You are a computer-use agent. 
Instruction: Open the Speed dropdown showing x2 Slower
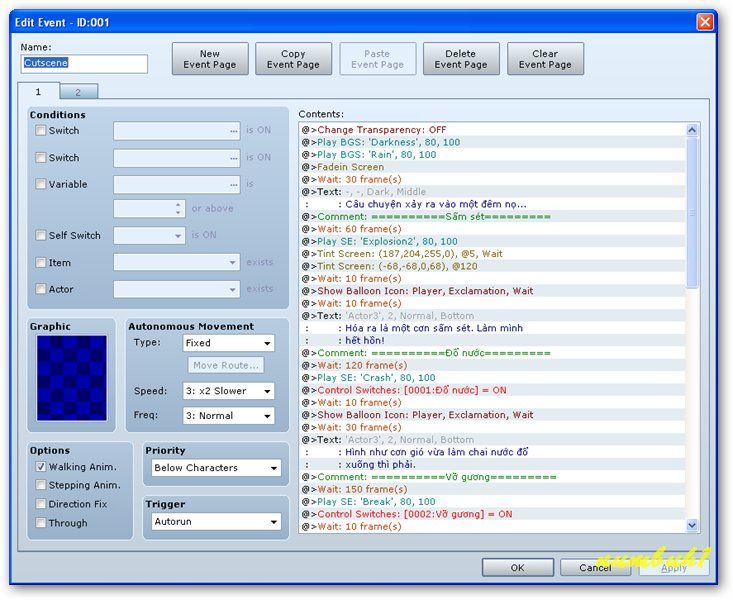[229, 391]
